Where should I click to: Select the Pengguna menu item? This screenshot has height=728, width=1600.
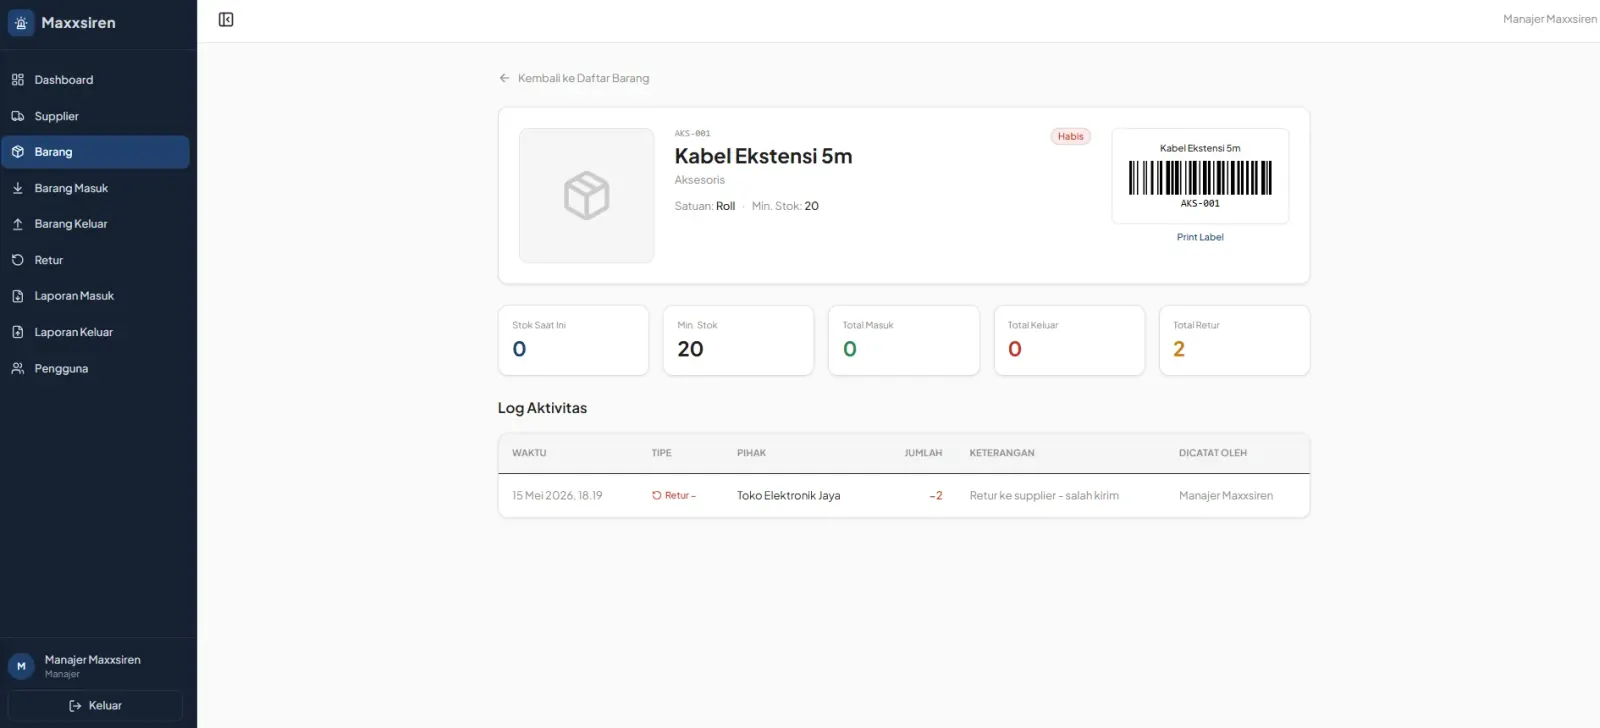pos(95,369)
